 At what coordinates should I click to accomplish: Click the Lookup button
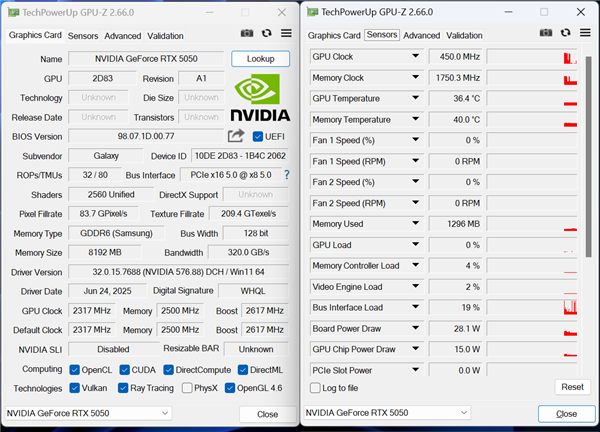pyautogui.click(x=260, y=59)
